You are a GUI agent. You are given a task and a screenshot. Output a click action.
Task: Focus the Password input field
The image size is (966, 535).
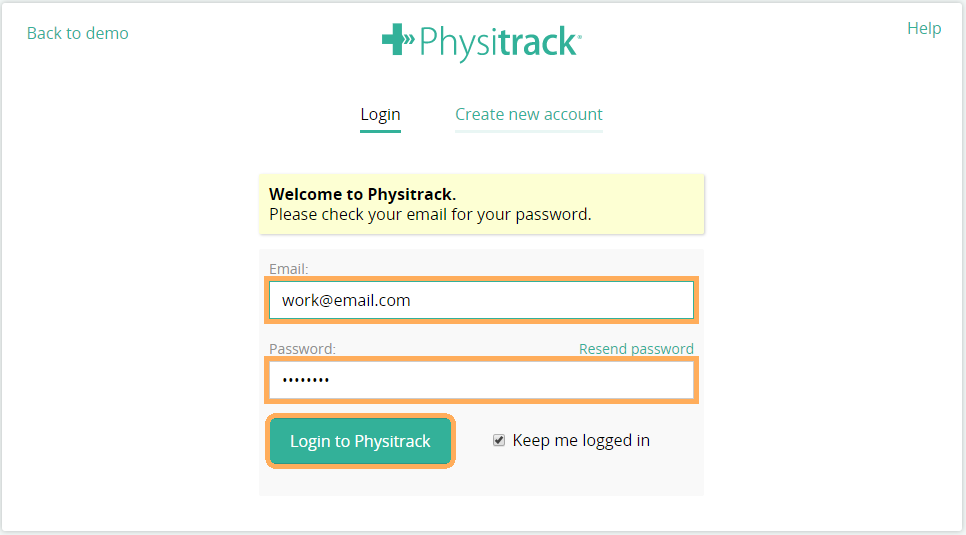click(482, 380)
